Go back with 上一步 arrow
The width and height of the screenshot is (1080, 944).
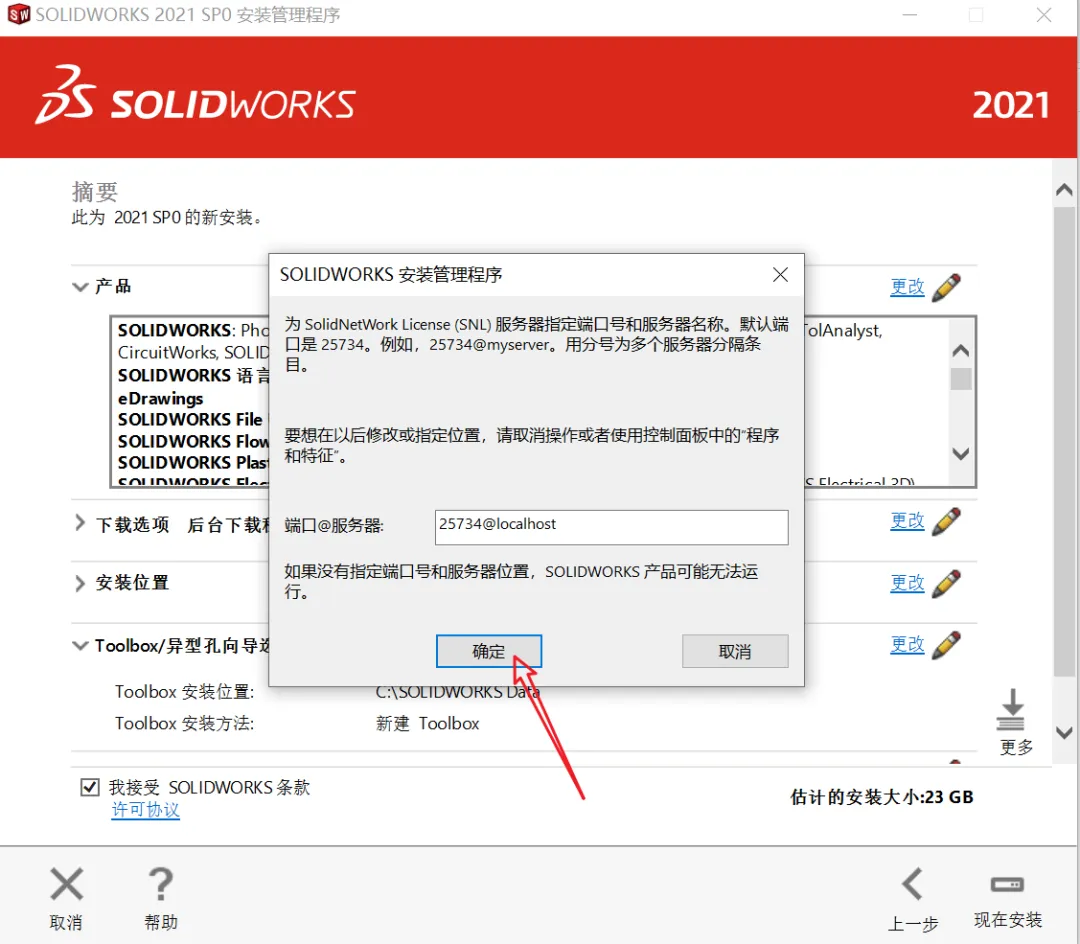coord(913,884)
